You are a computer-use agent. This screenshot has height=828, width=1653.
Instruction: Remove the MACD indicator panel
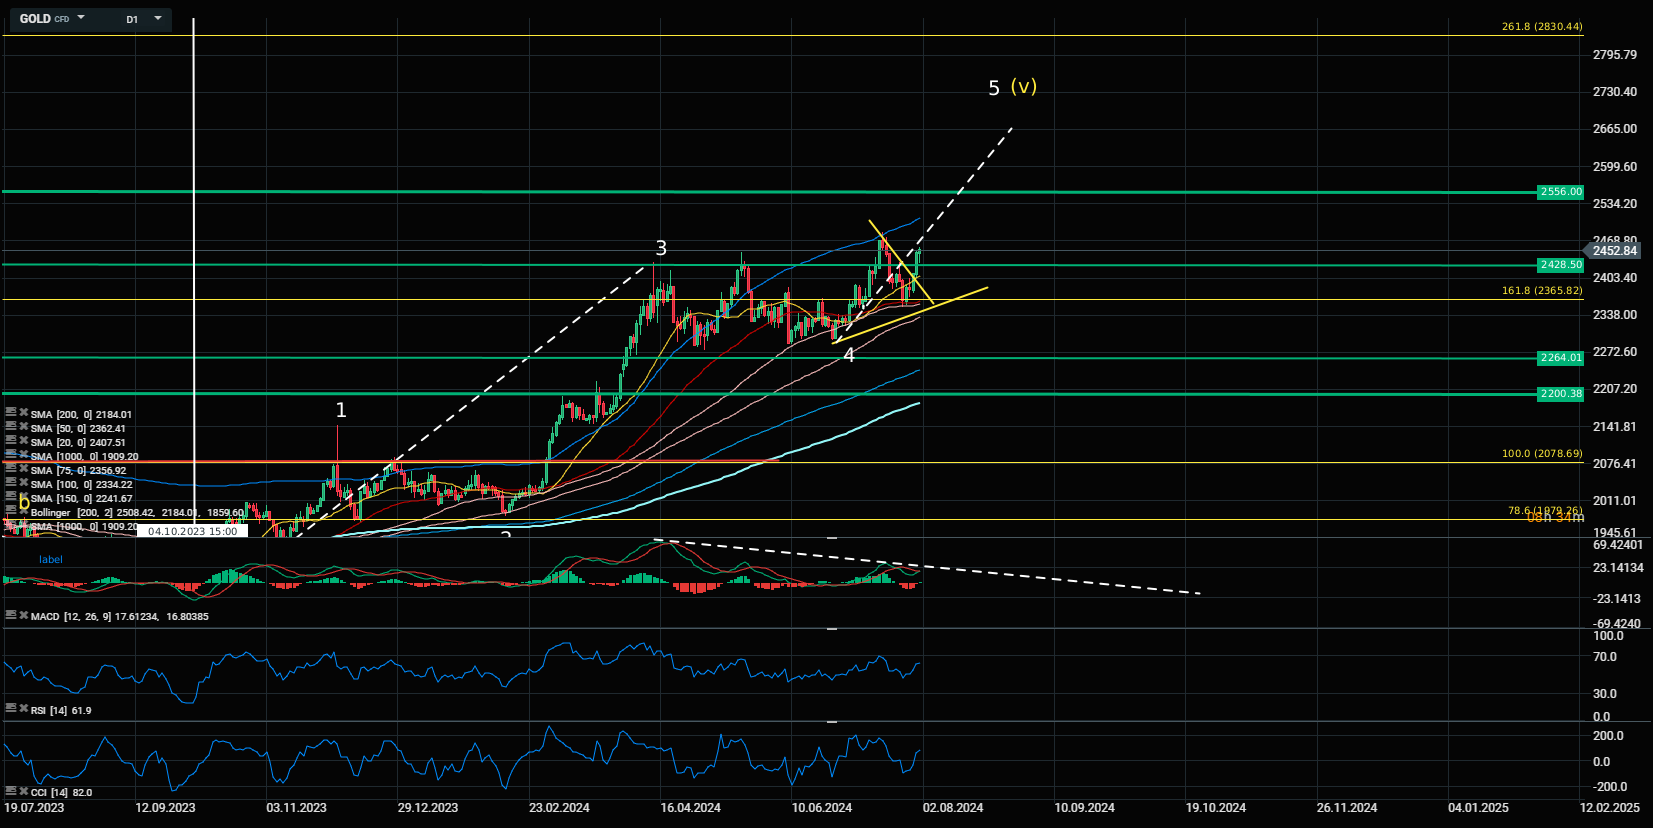click(23, 615)
